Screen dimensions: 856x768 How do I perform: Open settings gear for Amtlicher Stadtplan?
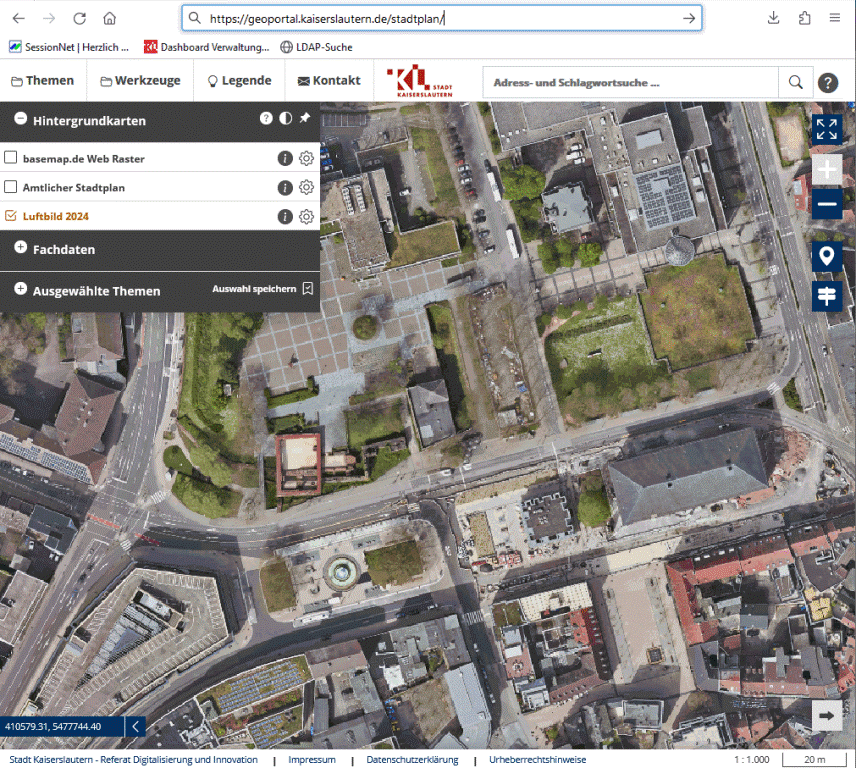tap(307, 187)
